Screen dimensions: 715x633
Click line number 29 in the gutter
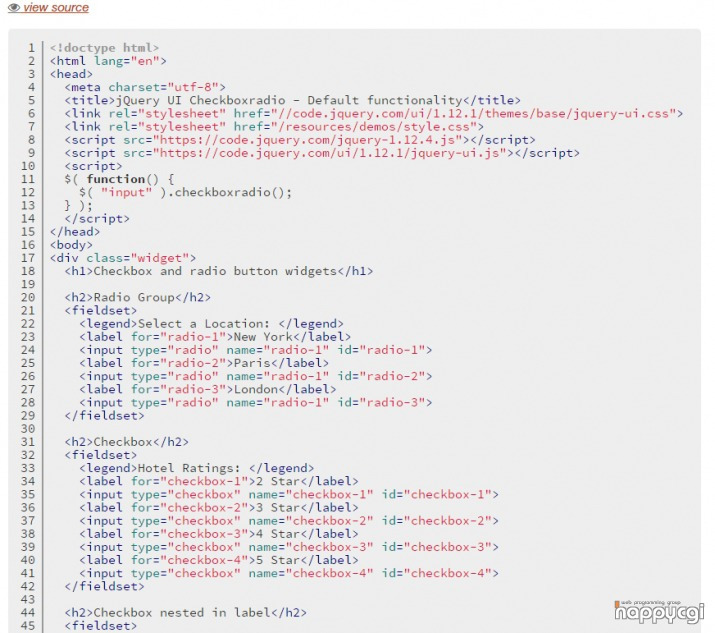click(28, 415)
